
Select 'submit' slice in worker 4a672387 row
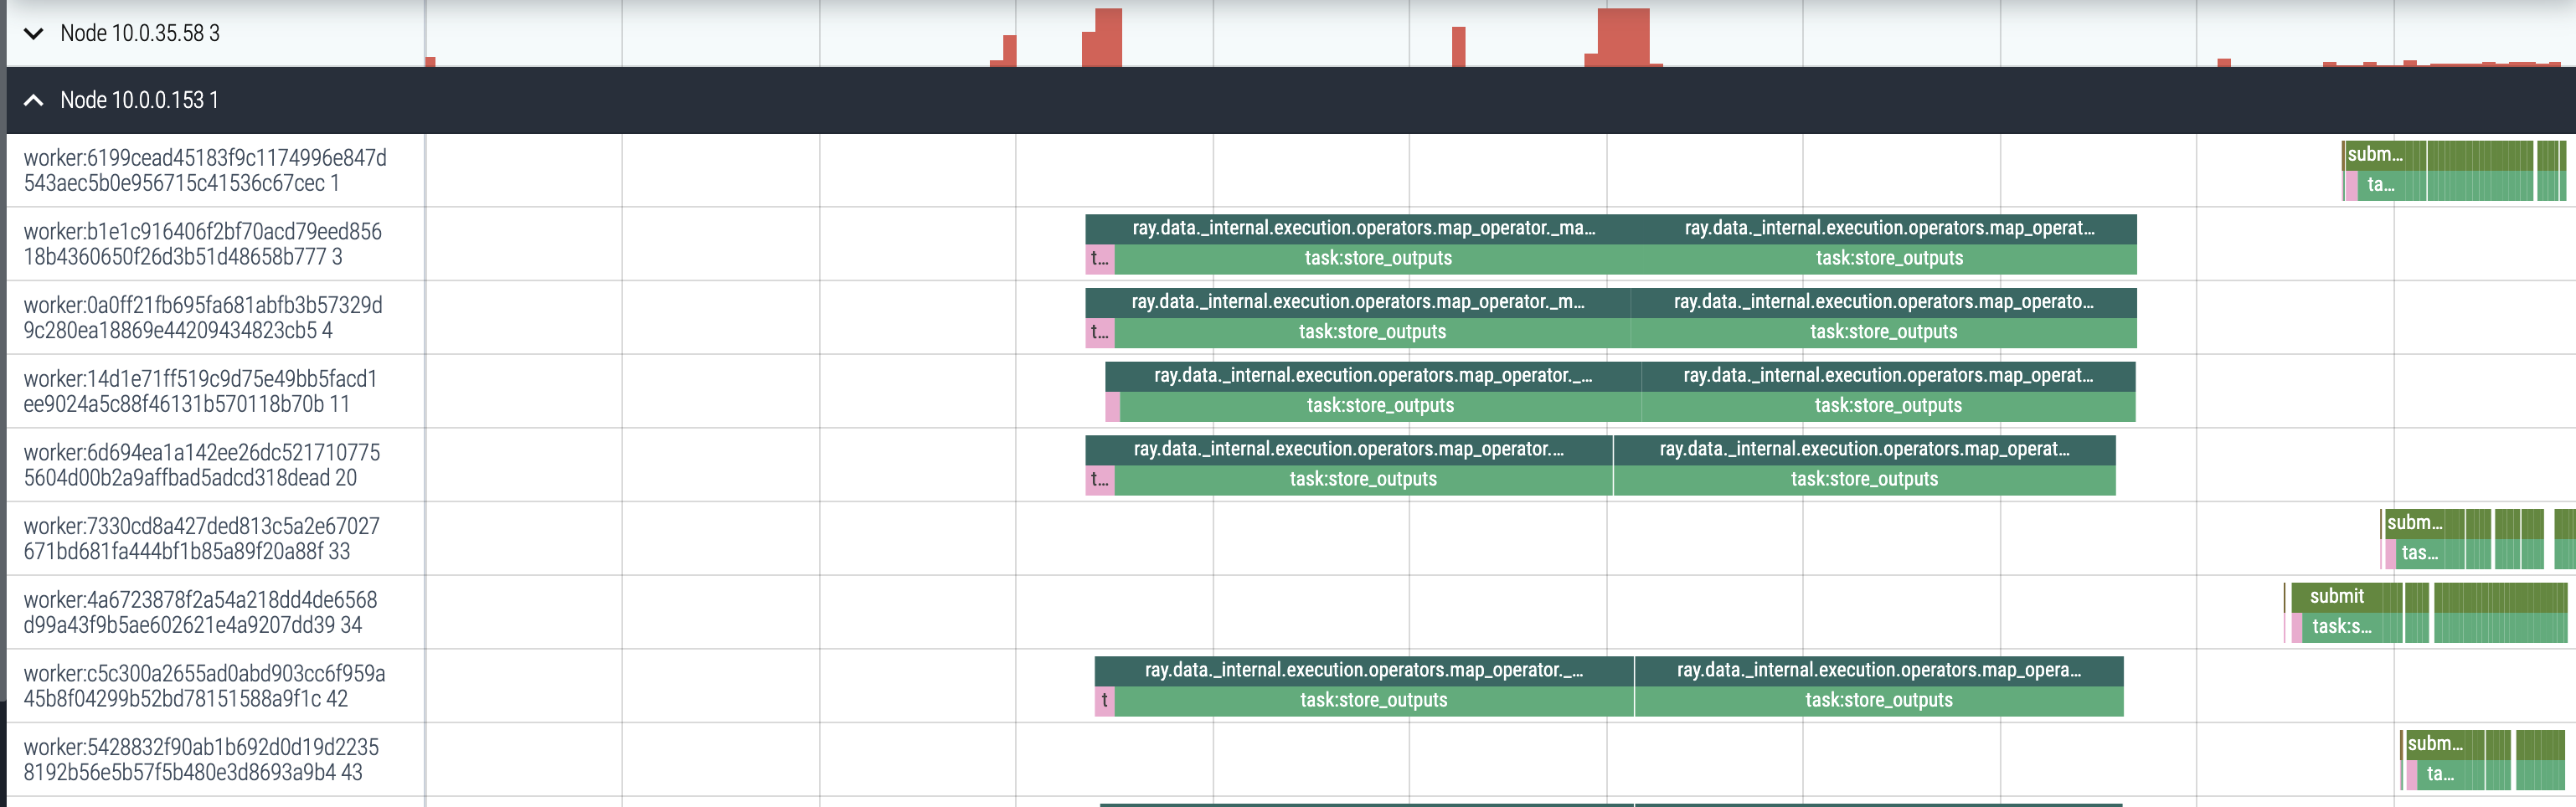2337,597
